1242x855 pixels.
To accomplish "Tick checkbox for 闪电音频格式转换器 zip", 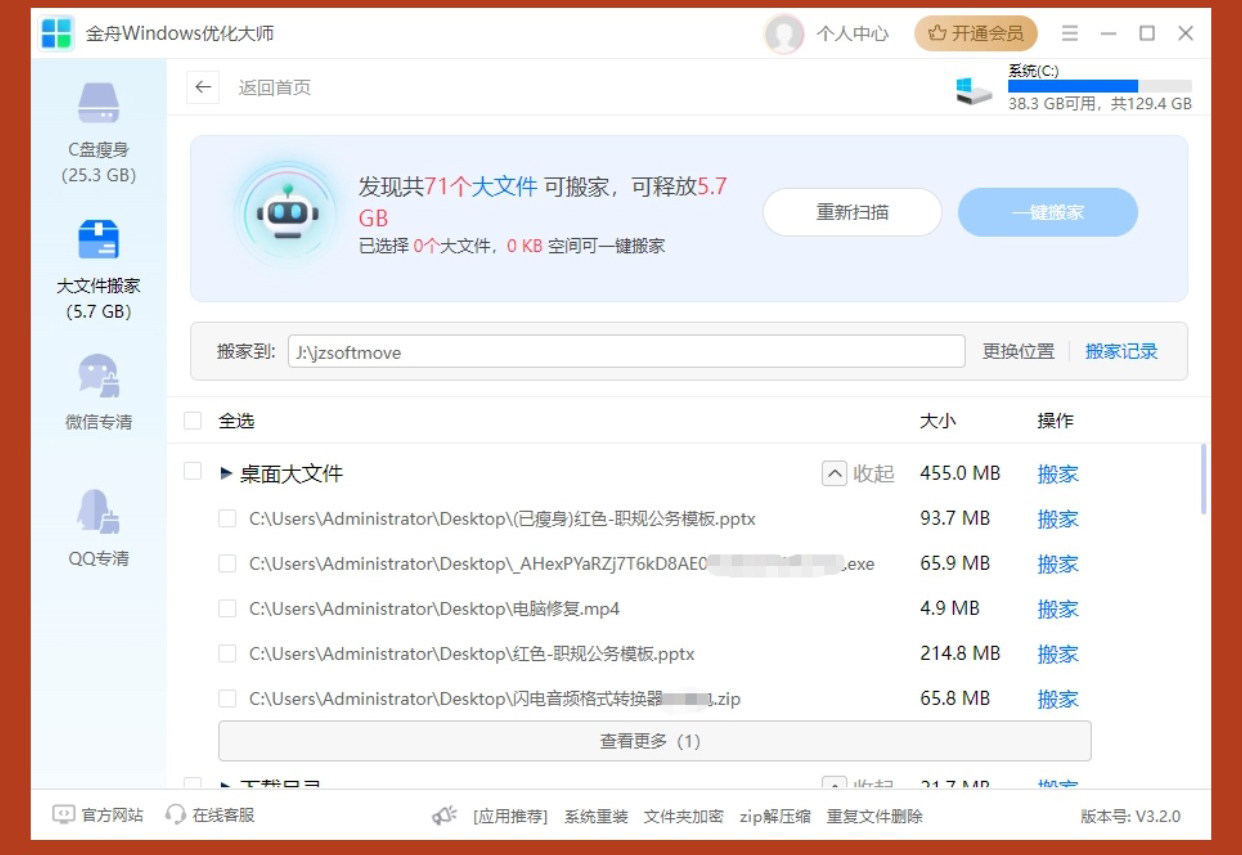I will [227, 699].
